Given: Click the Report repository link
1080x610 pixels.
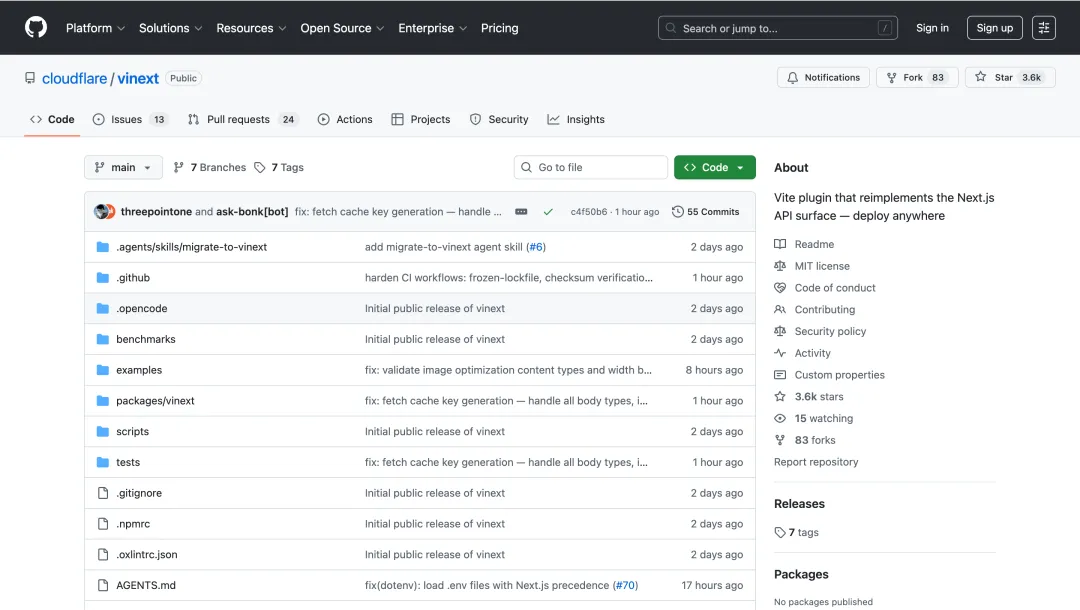Looking at the screenshot, I should [816, 462].
